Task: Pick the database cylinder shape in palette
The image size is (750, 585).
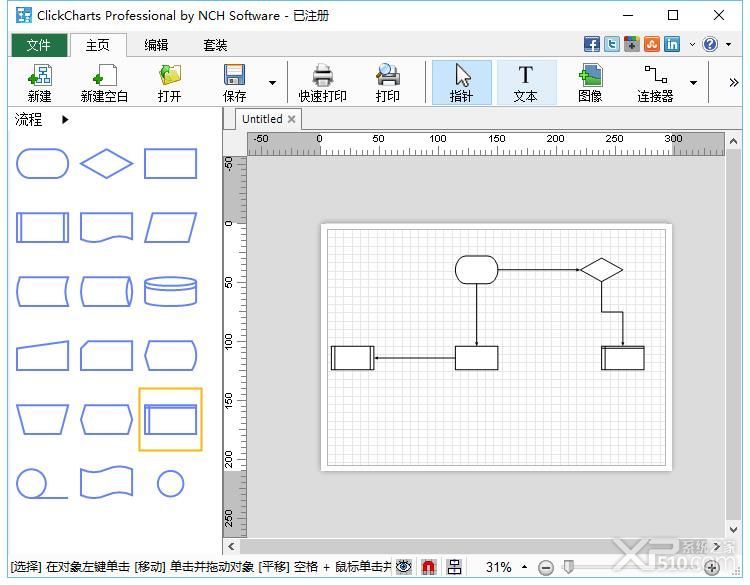Action: click(170, 291)
